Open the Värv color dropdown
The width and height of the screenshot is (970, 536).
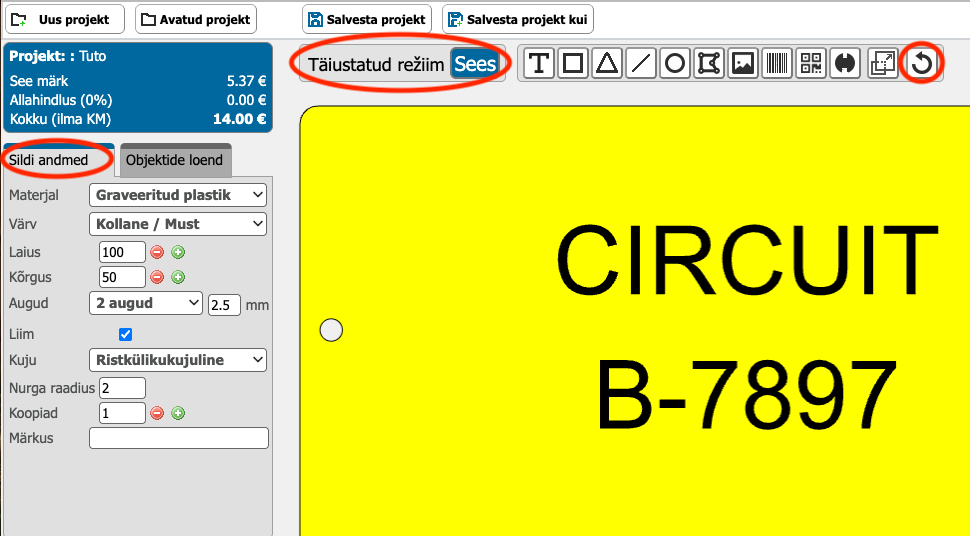coord(178,224)
